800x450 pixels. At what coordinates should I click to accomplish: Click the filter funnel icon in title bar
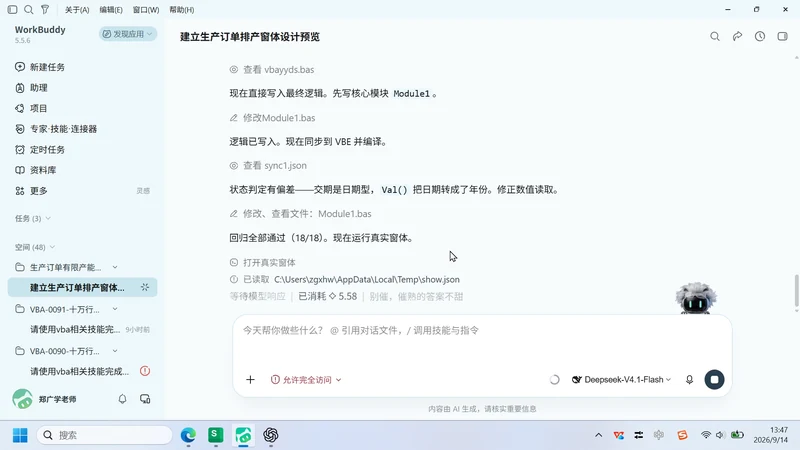pos(45,9)
